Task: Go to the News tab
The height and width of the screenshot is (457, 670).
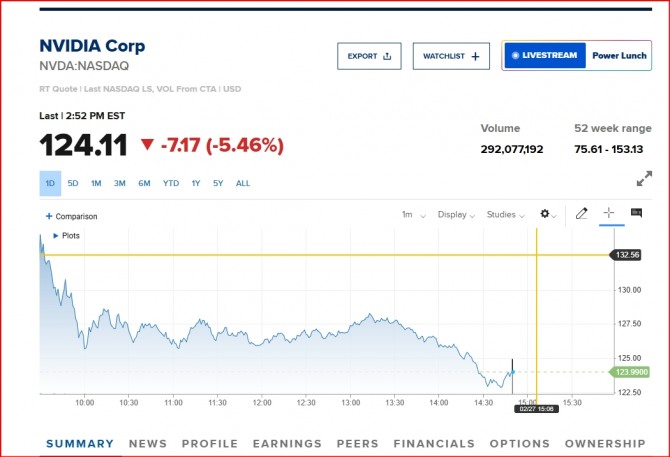Action: point(148,443)
